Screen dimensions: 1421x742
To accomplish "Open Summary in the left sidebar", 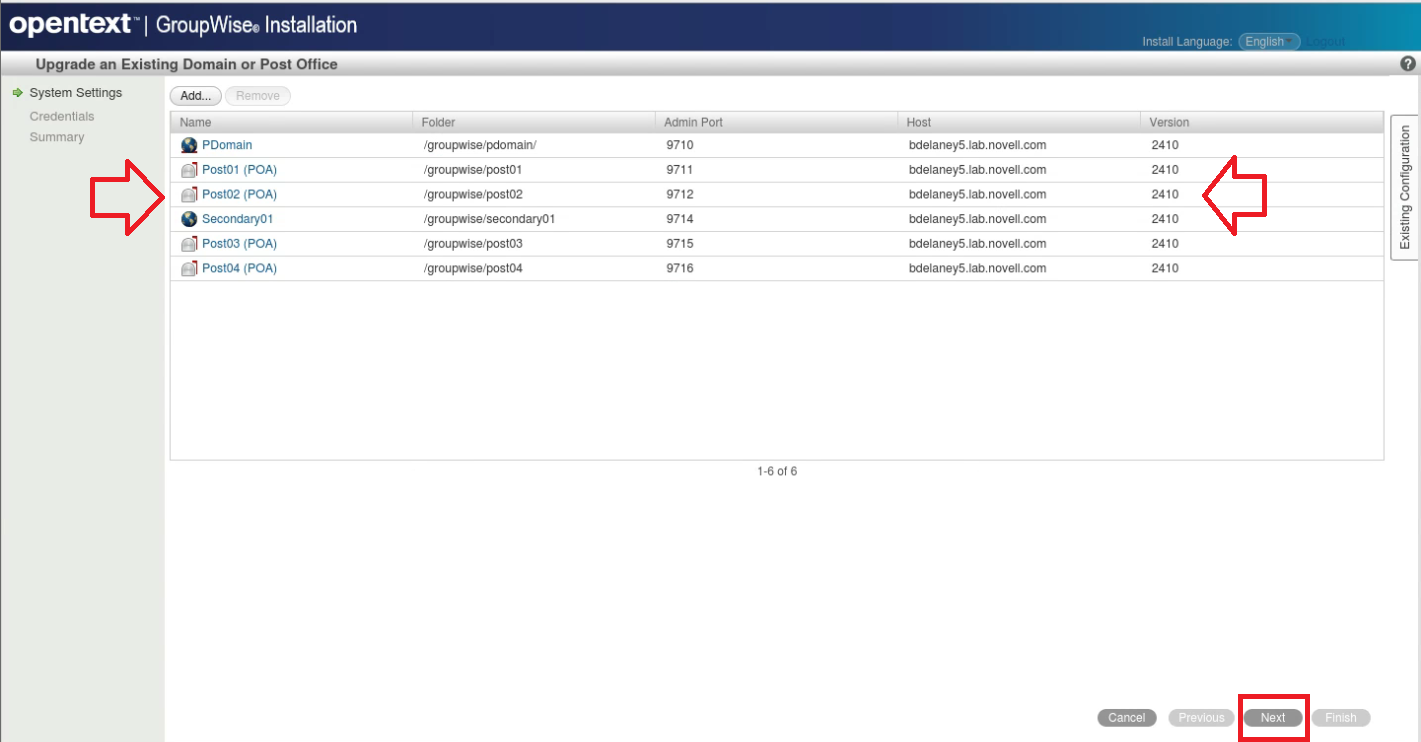I will coord(57,137).
